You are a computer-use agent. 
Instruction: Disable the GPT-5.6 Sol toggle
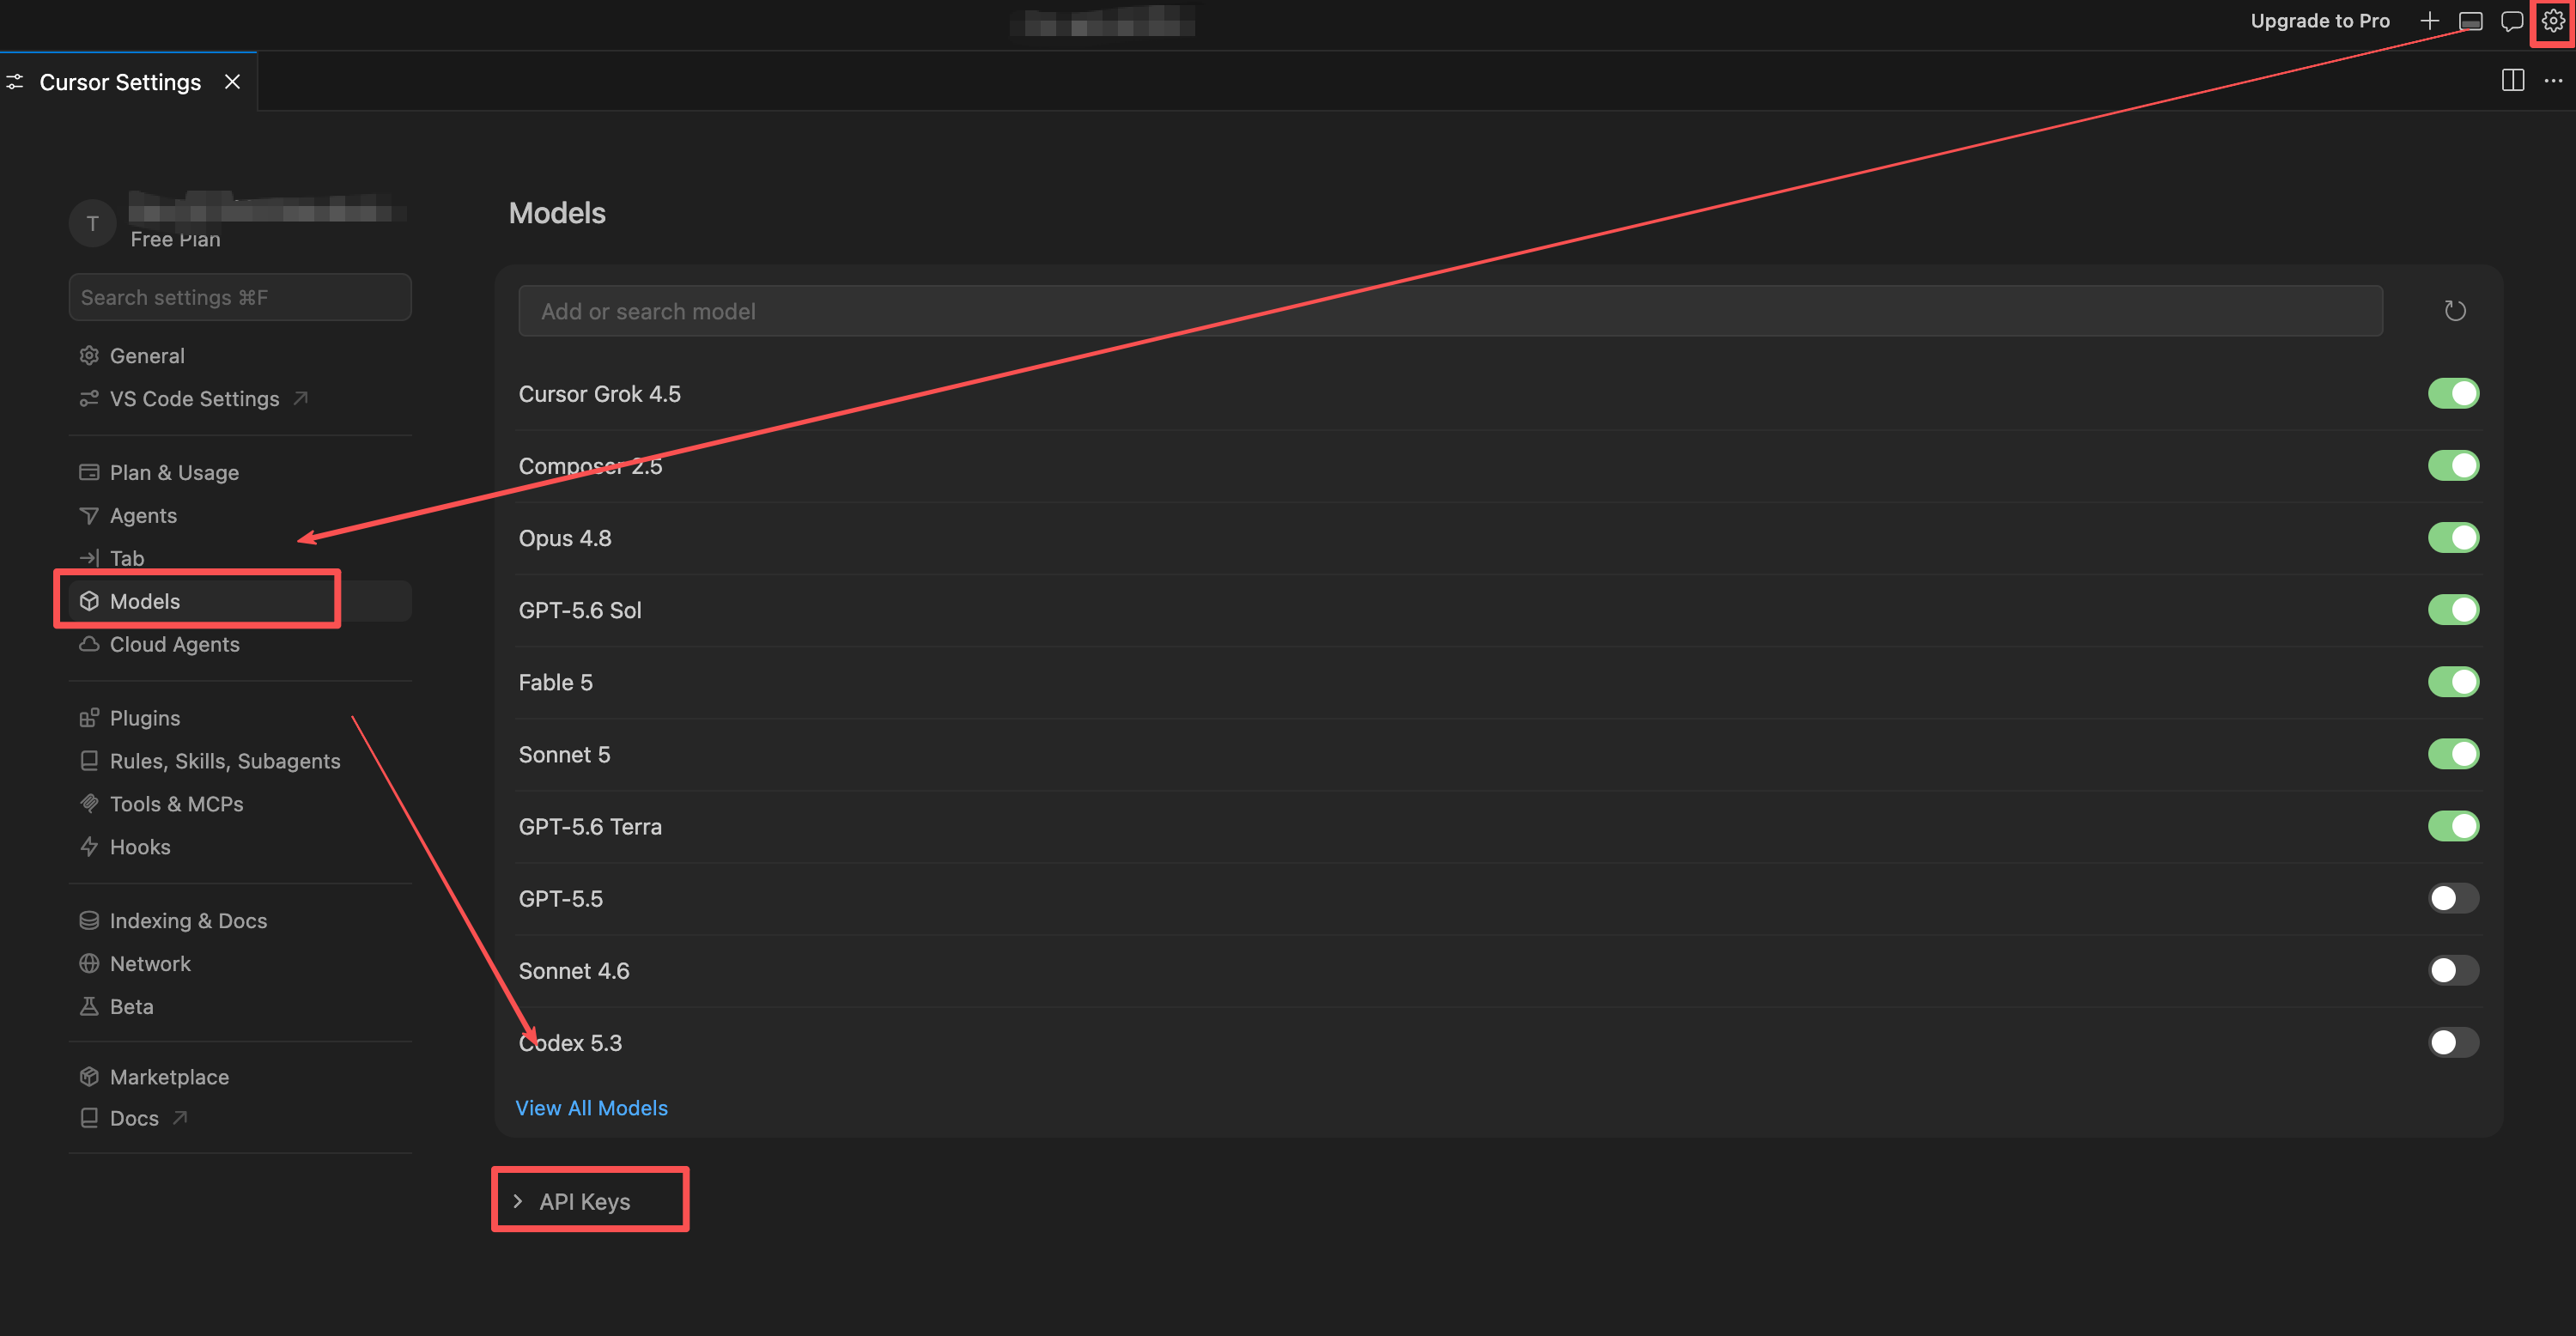tap(2454, 610)
